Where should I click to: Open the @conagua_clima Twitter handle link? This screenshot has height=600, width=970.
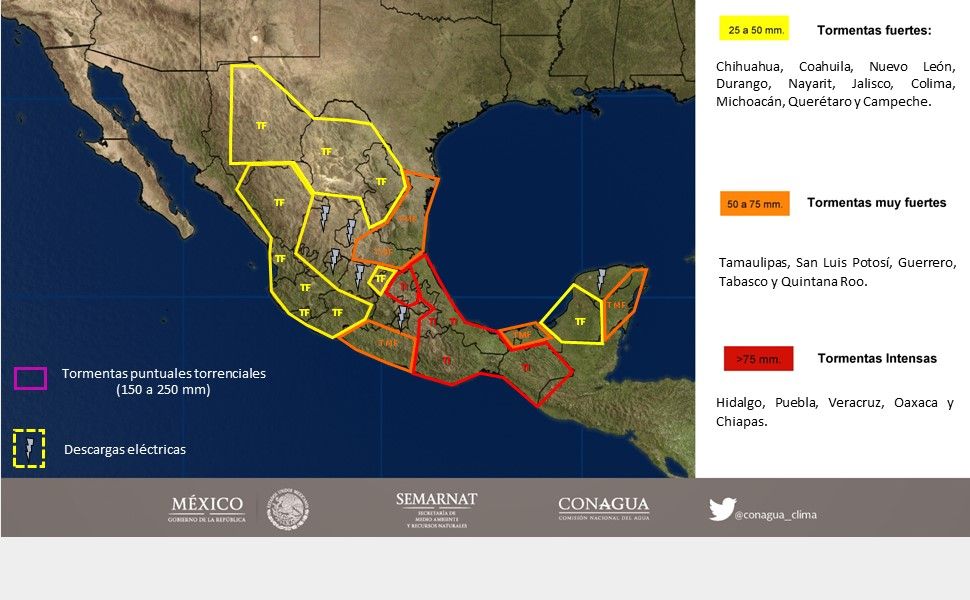[775, 515]
